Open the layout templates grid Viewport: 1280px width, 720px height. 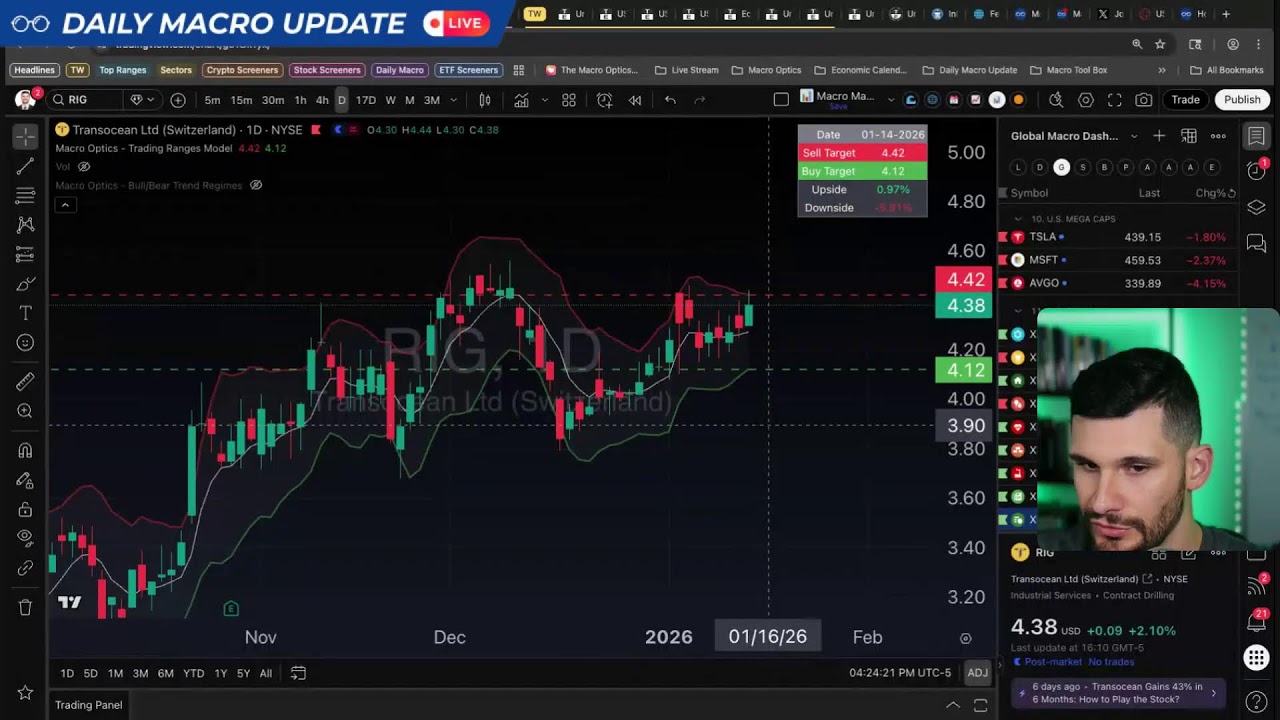pyautogui.click(x=568, y=100)
